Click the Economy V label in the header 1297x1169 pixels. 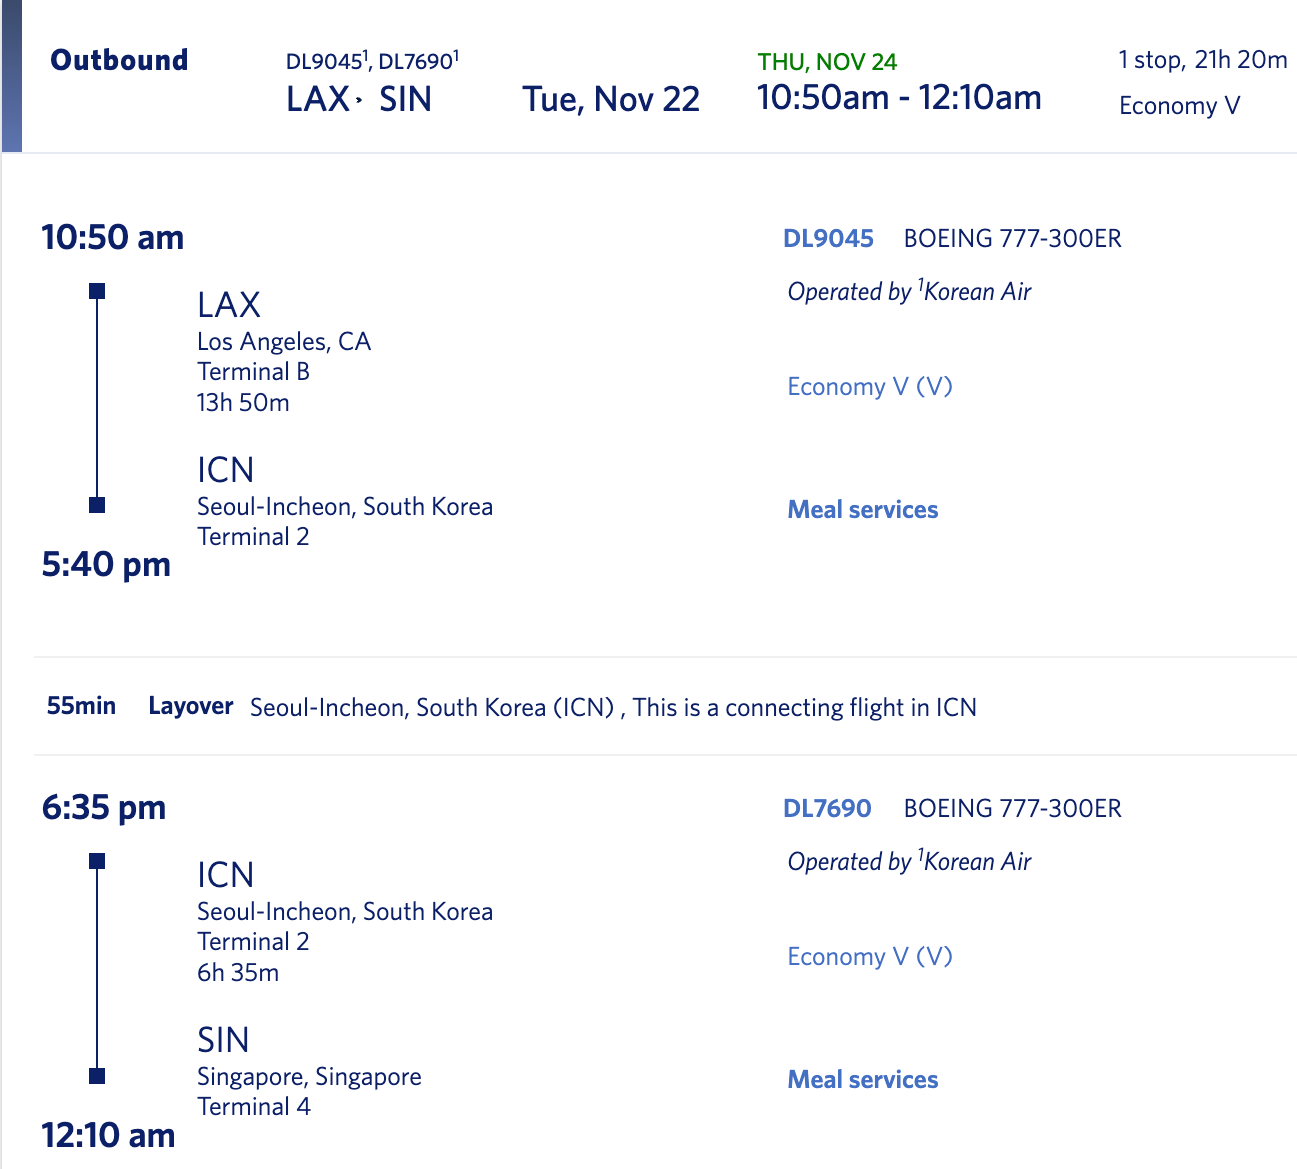1179,106
